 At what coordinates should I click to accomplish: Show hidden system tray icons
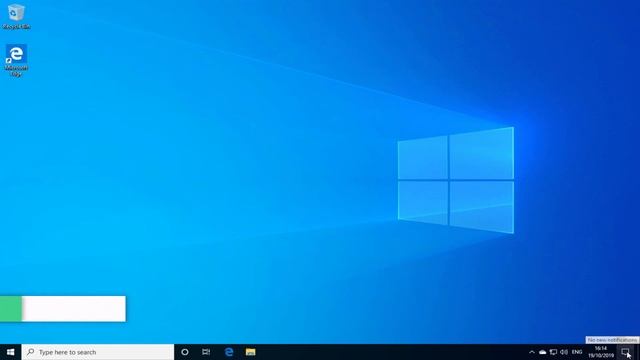531,352
